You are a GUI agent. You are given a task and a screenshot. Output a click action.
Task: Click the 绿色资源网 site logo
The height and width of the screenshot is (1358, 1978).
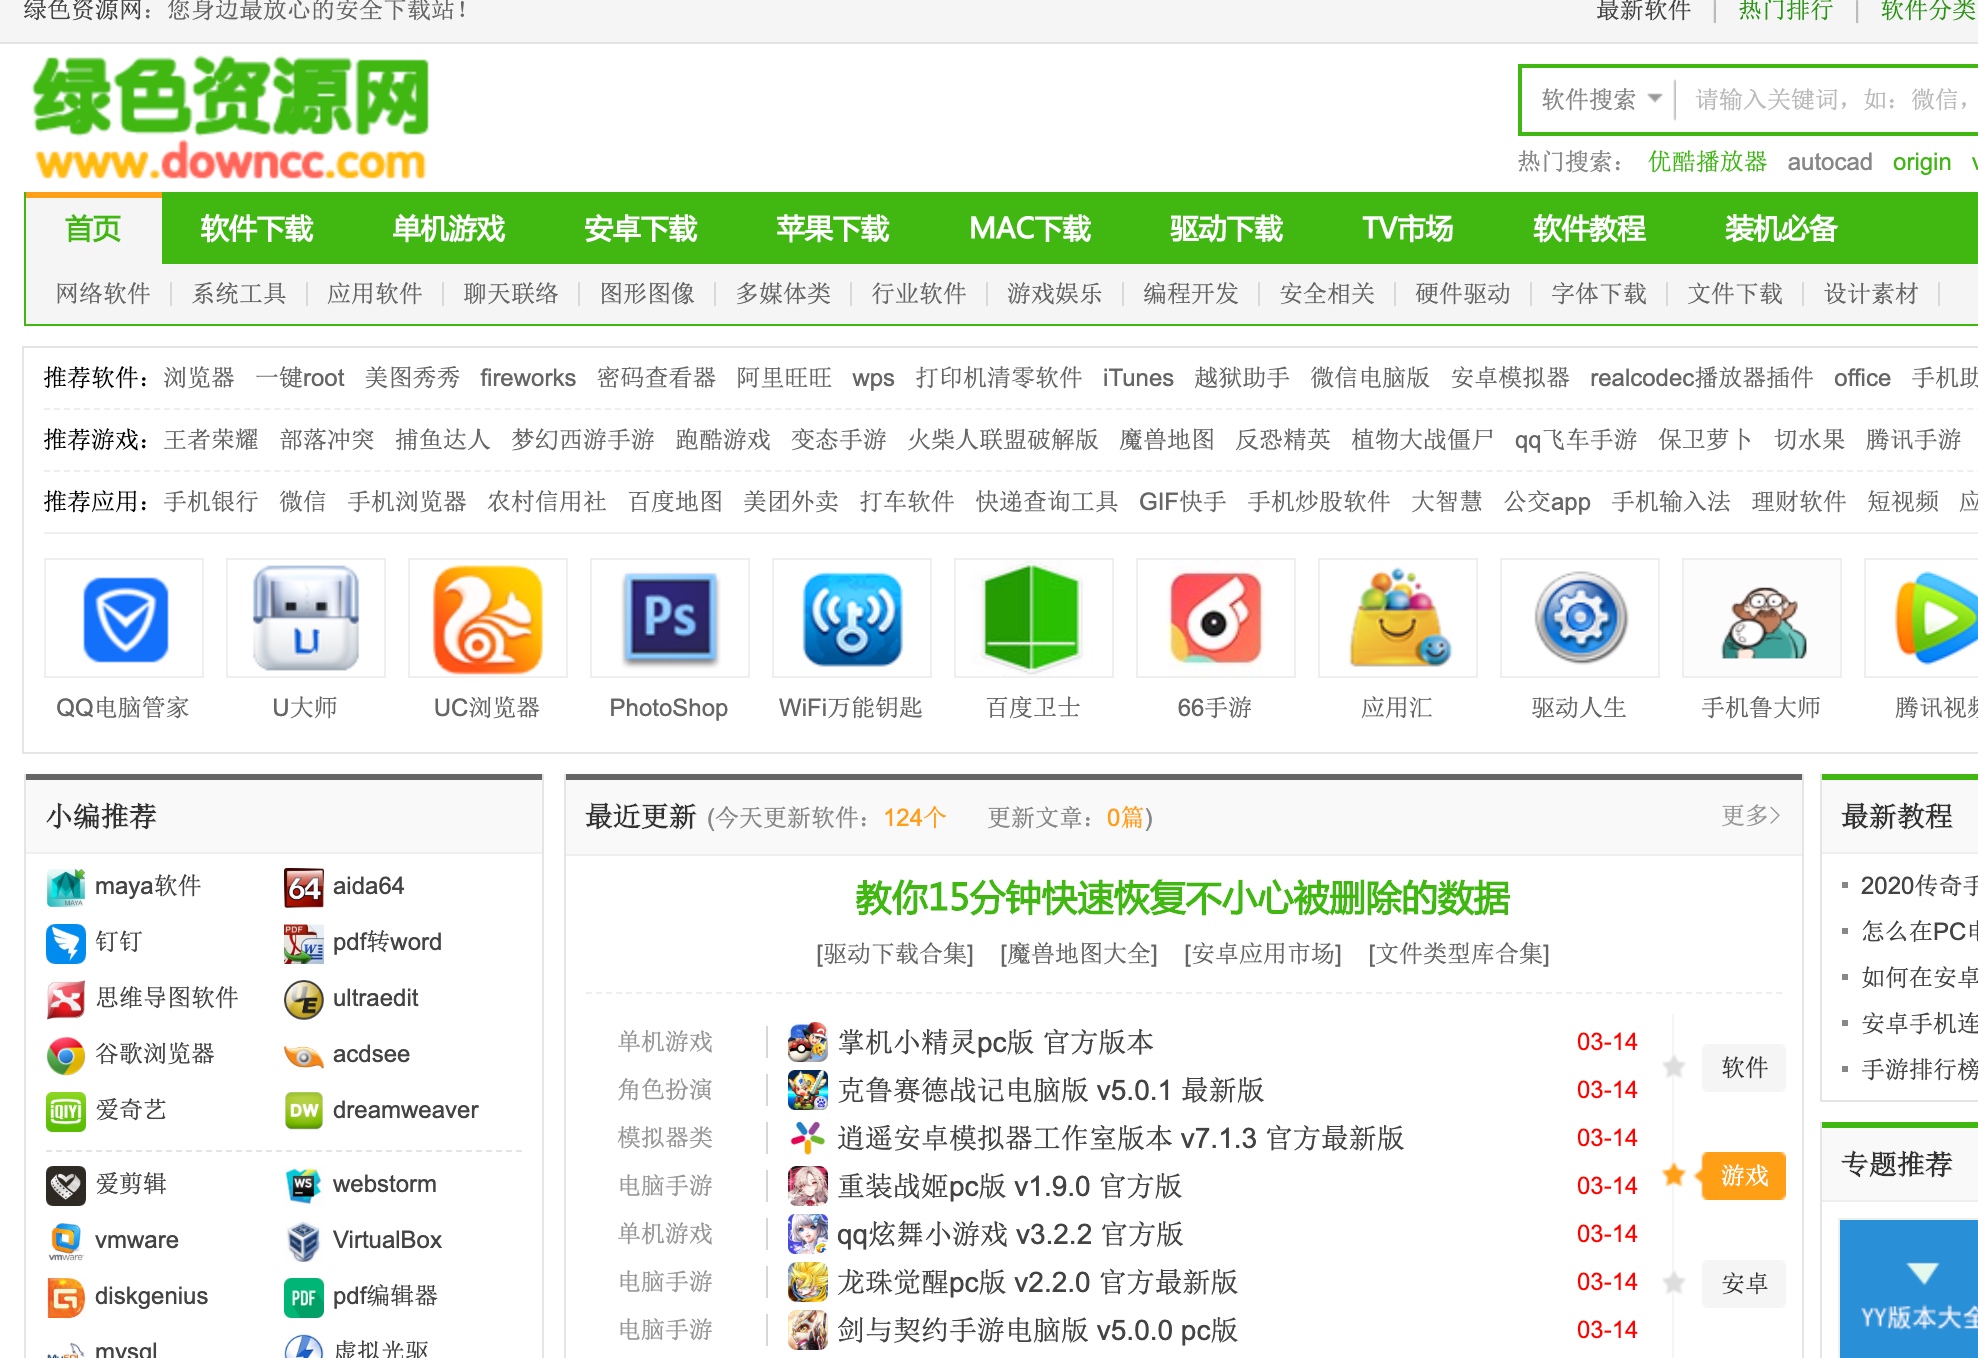click(x=231, y=118)
